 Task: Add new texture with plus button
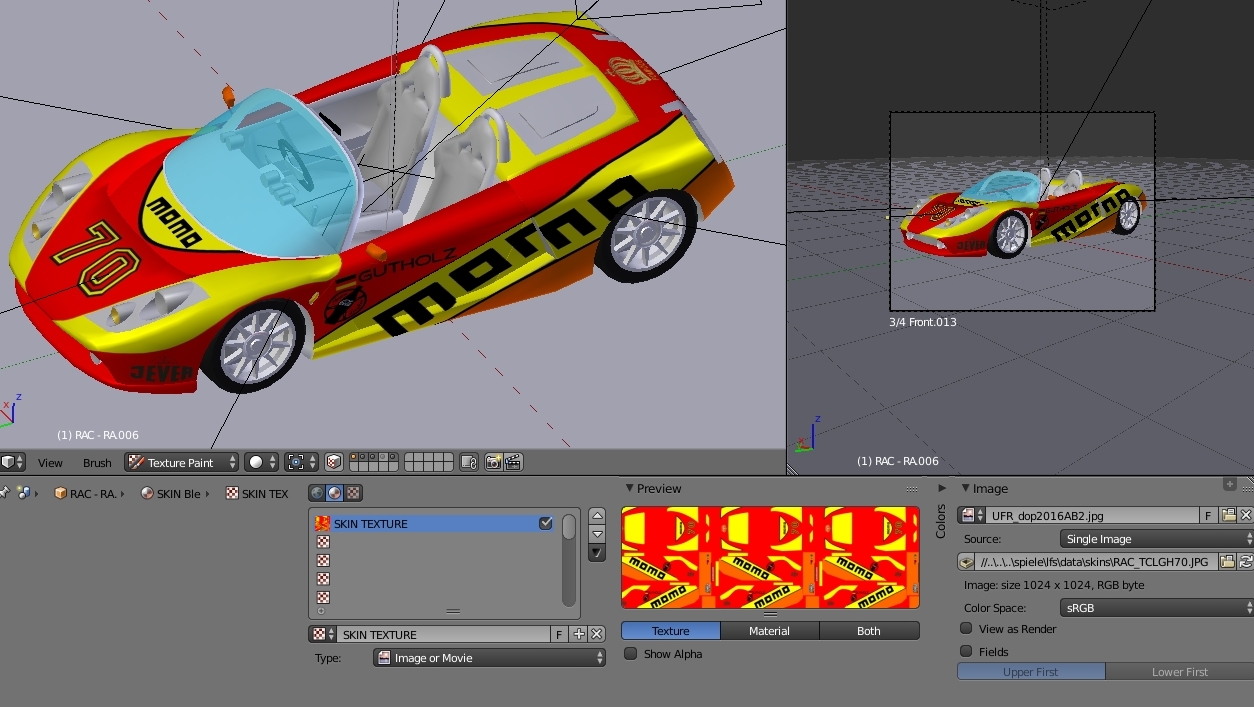(x=578, y=634)
